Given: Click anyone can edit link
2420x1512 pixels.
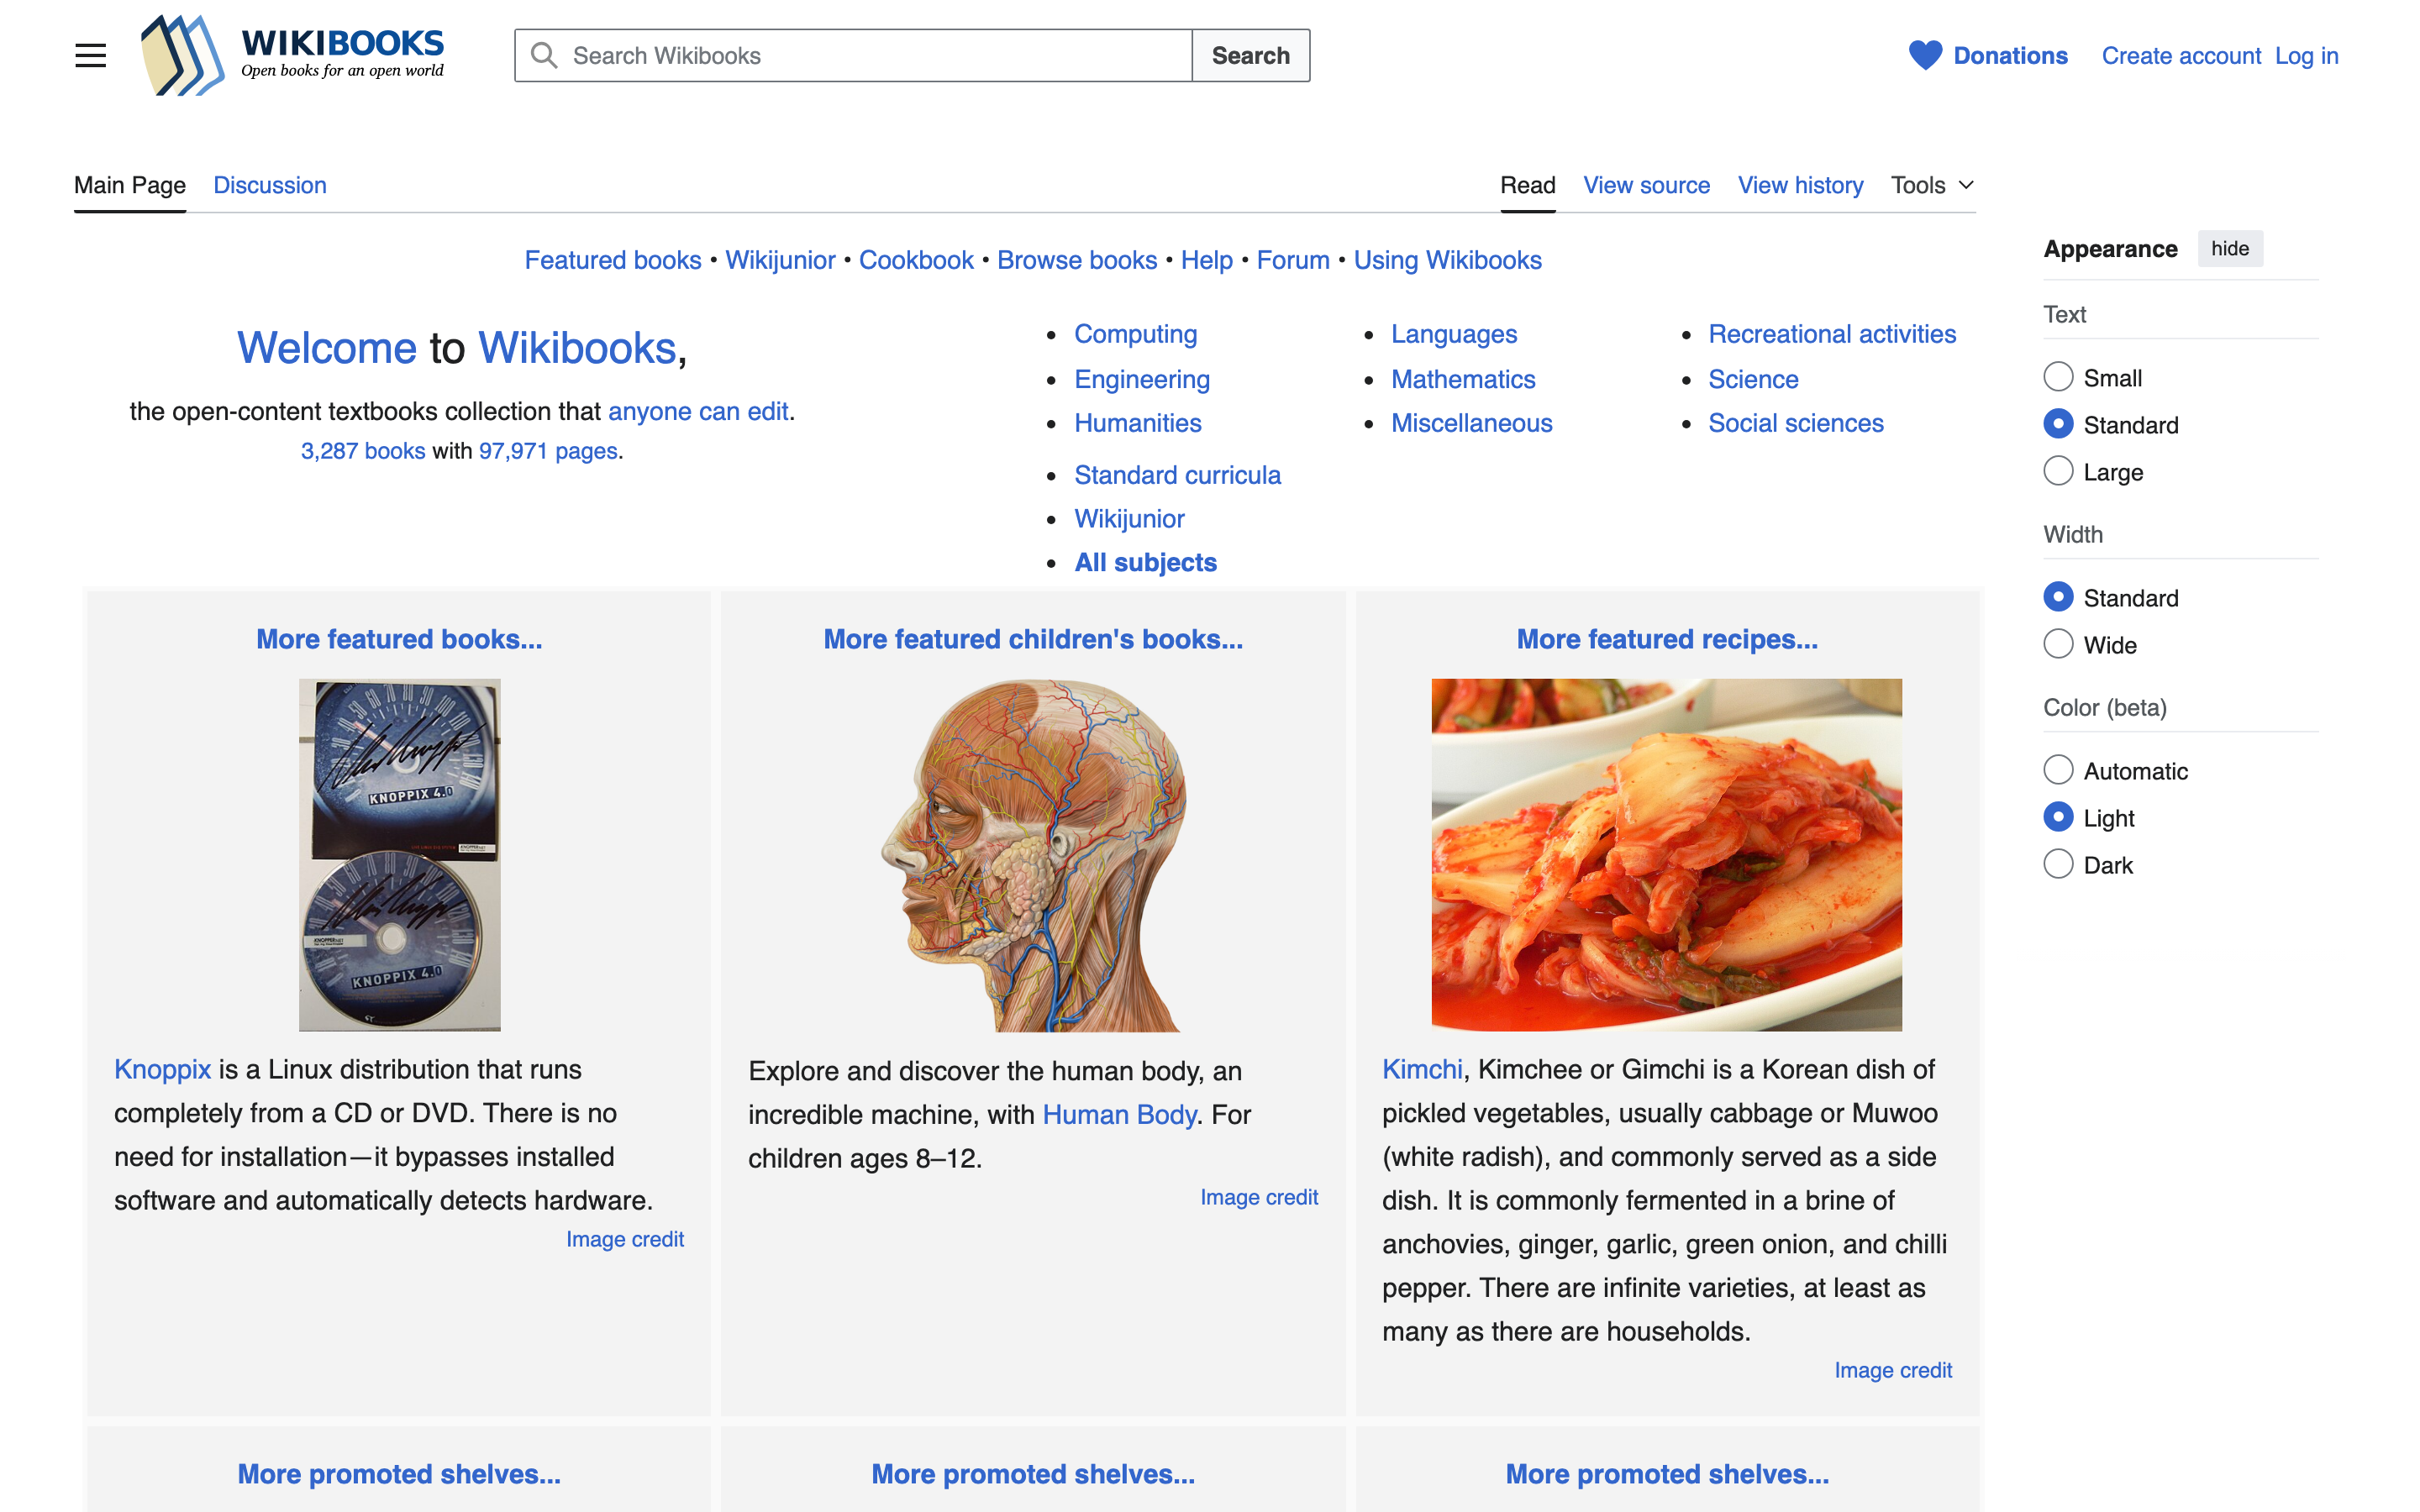Looking at the screenshot, I should (x=698, y=411).
